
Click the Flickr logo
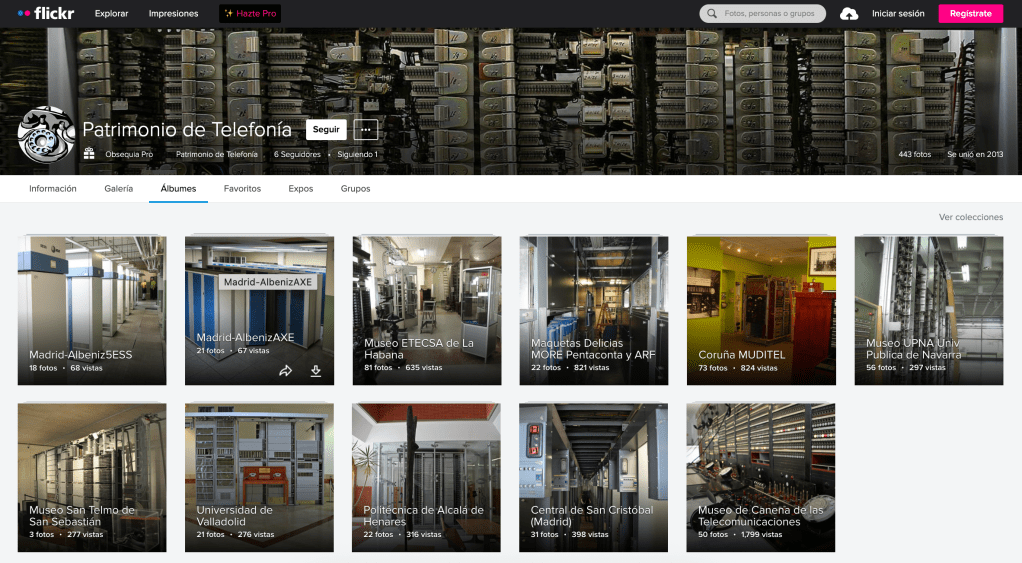(46, 14)
